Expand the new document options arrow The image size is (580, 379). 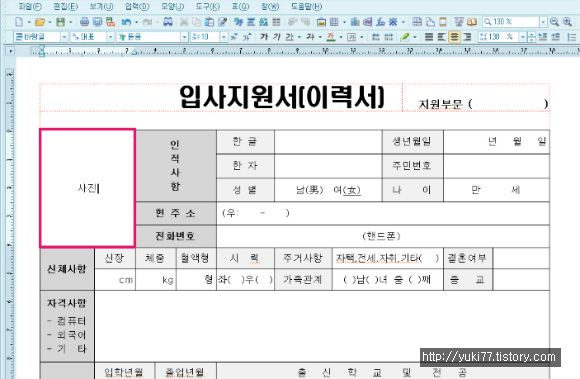[x=29, y=22]
